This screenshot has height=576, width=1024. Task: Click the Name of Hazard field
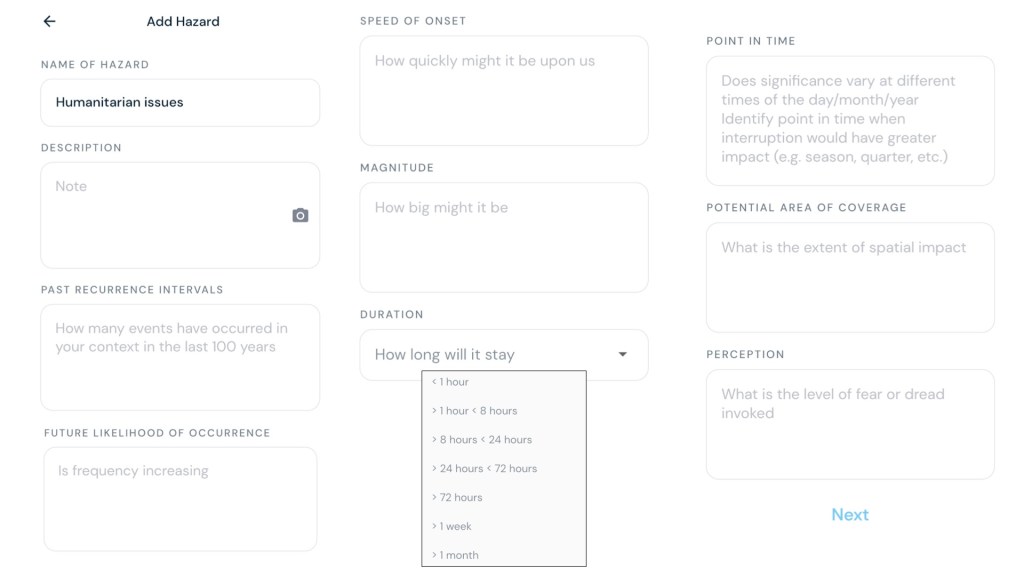tap(180, 103)
